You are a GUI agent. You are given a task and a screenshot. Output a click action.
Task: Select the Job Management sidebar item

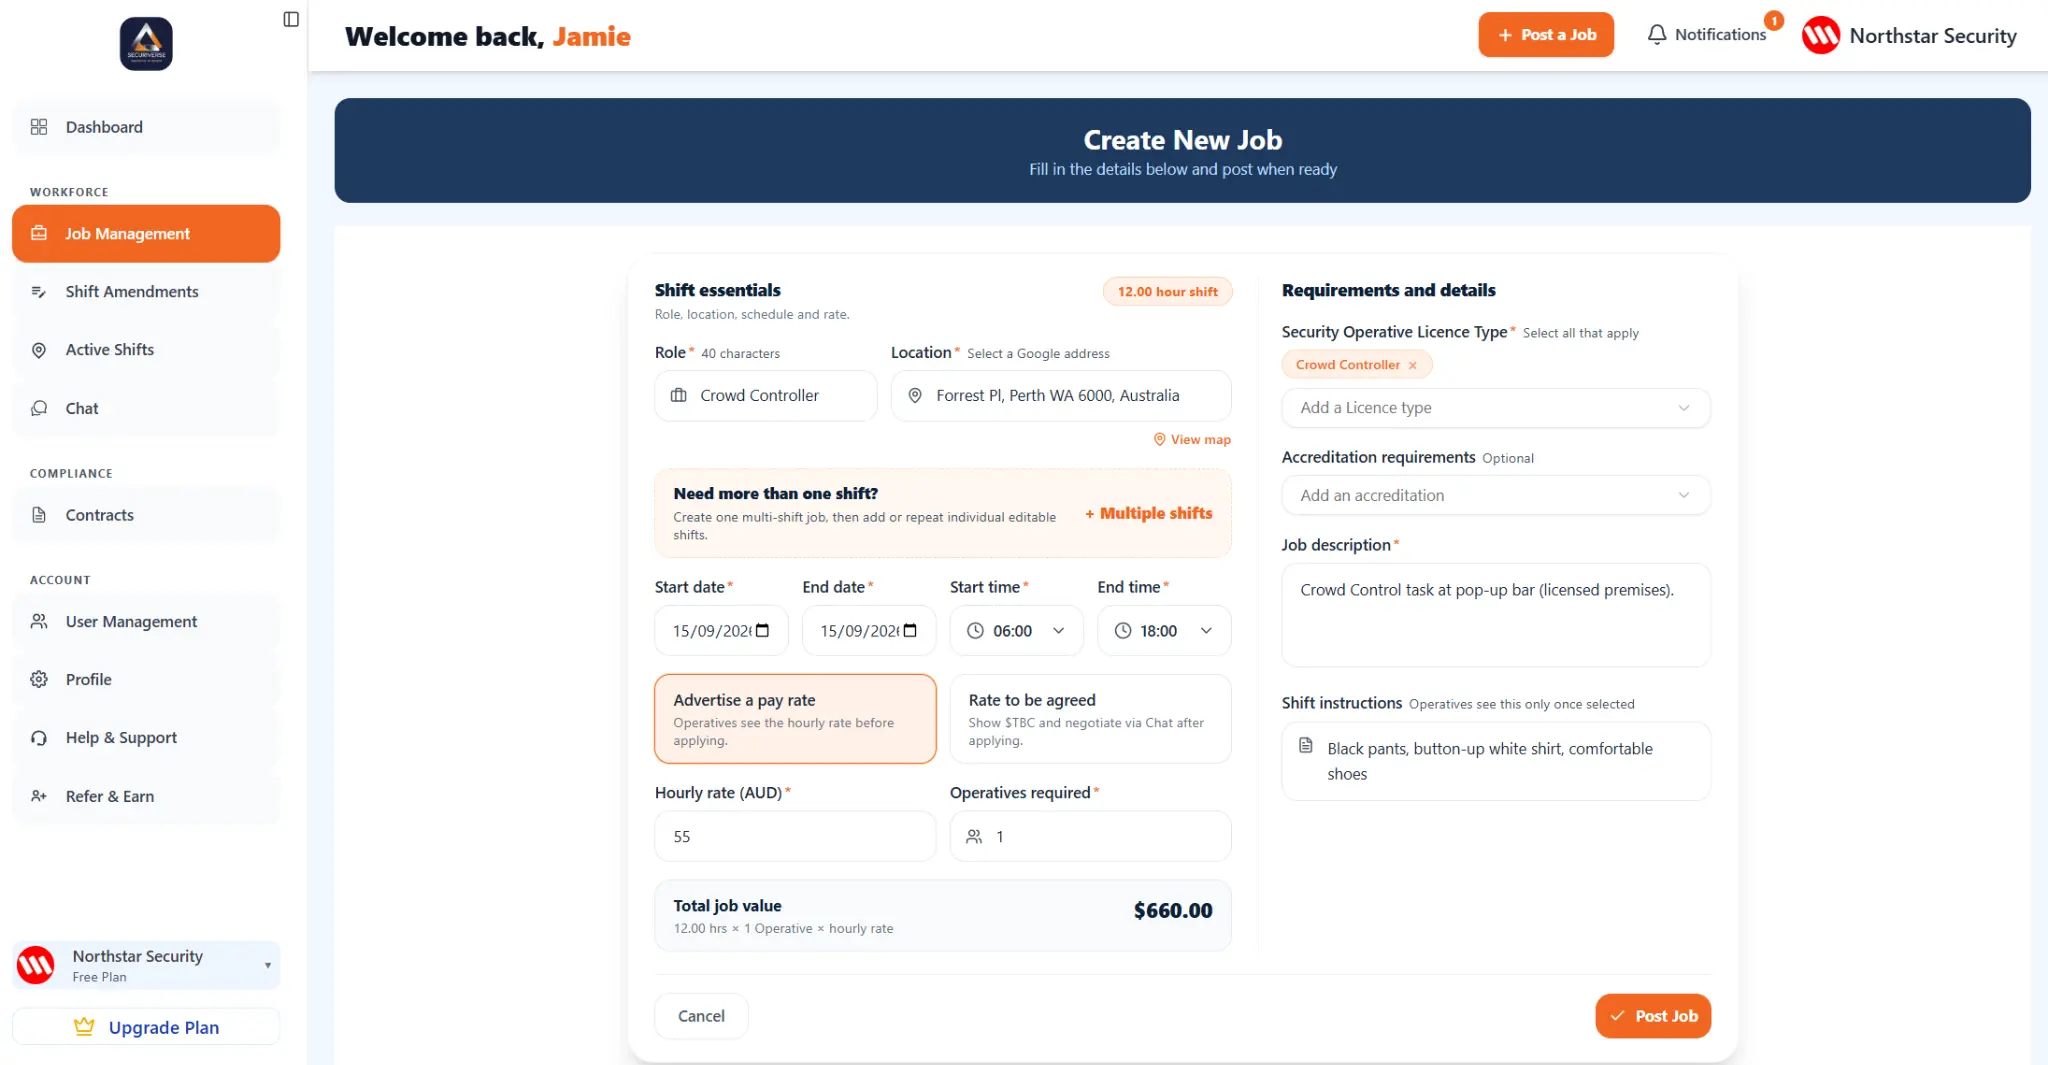(146, 234)
